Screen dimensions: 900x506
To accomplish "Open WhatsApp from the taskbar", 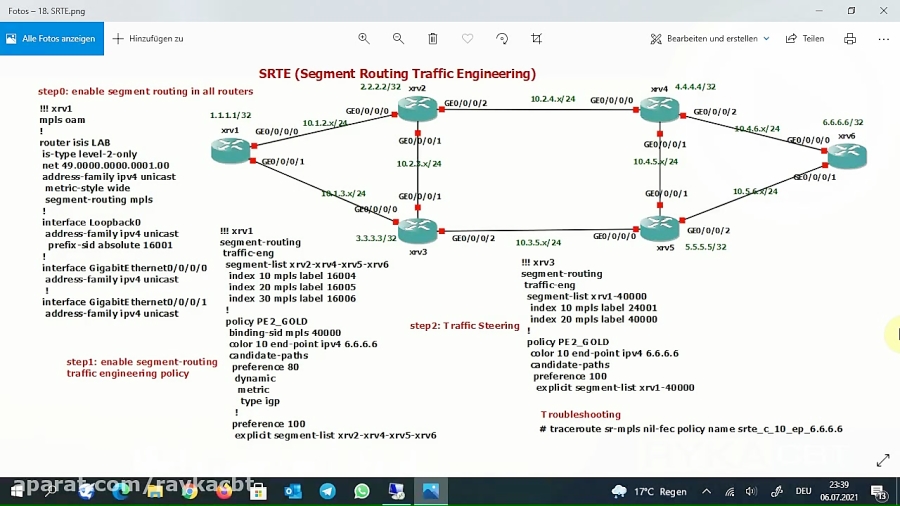I will tap(362, 491).
